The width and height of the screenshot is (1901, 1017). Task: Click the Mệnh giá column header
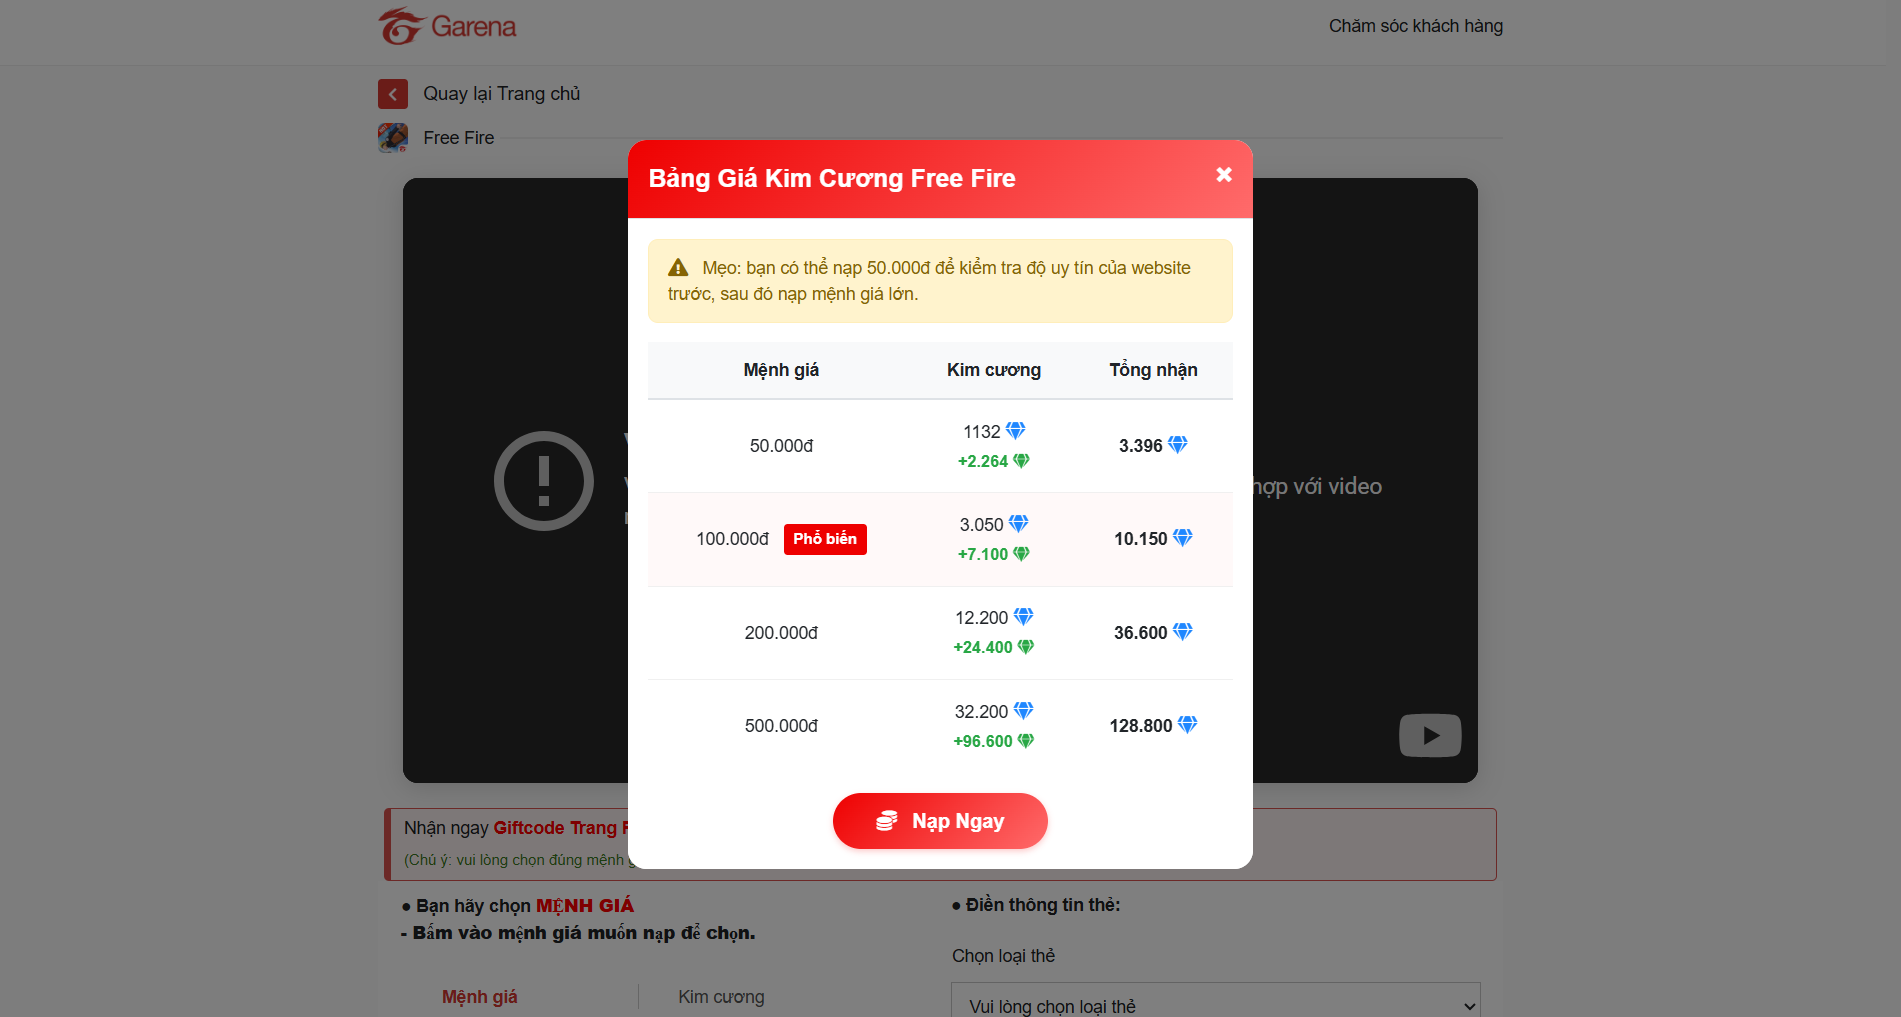click(781, 370)
